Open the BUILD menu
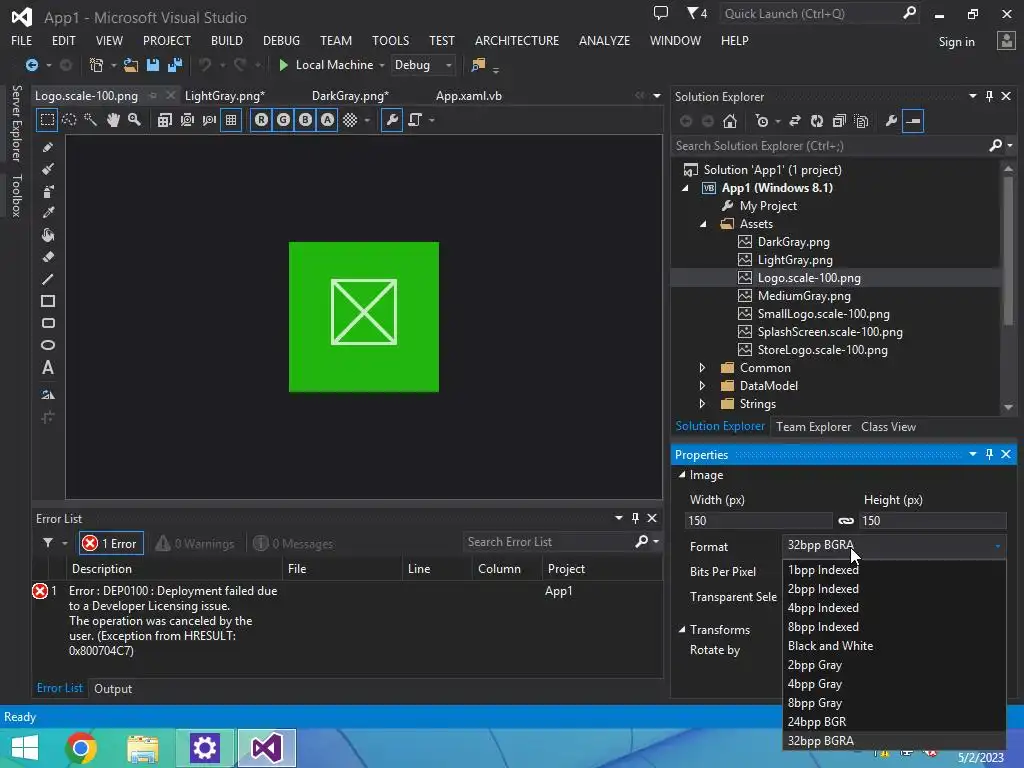1024x768 pixels. [227, 40]
